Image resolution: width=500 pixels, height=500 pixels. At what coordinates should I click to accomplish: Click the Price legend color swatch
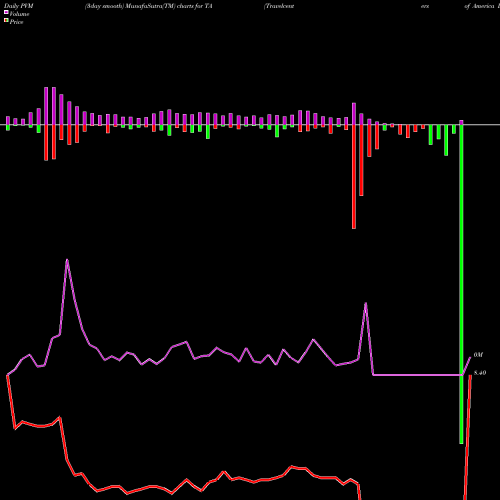(x=6, y=21)
